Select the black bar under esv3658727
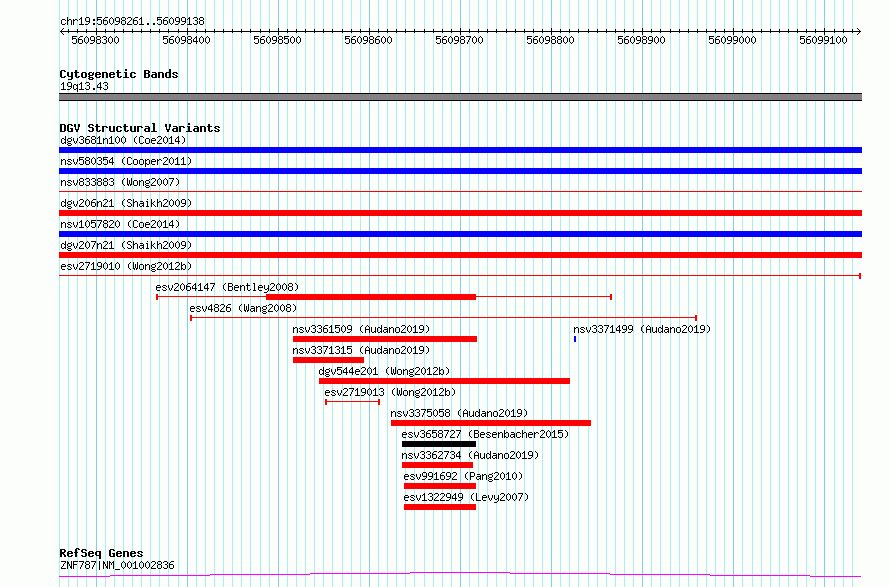 pos(439,444)
